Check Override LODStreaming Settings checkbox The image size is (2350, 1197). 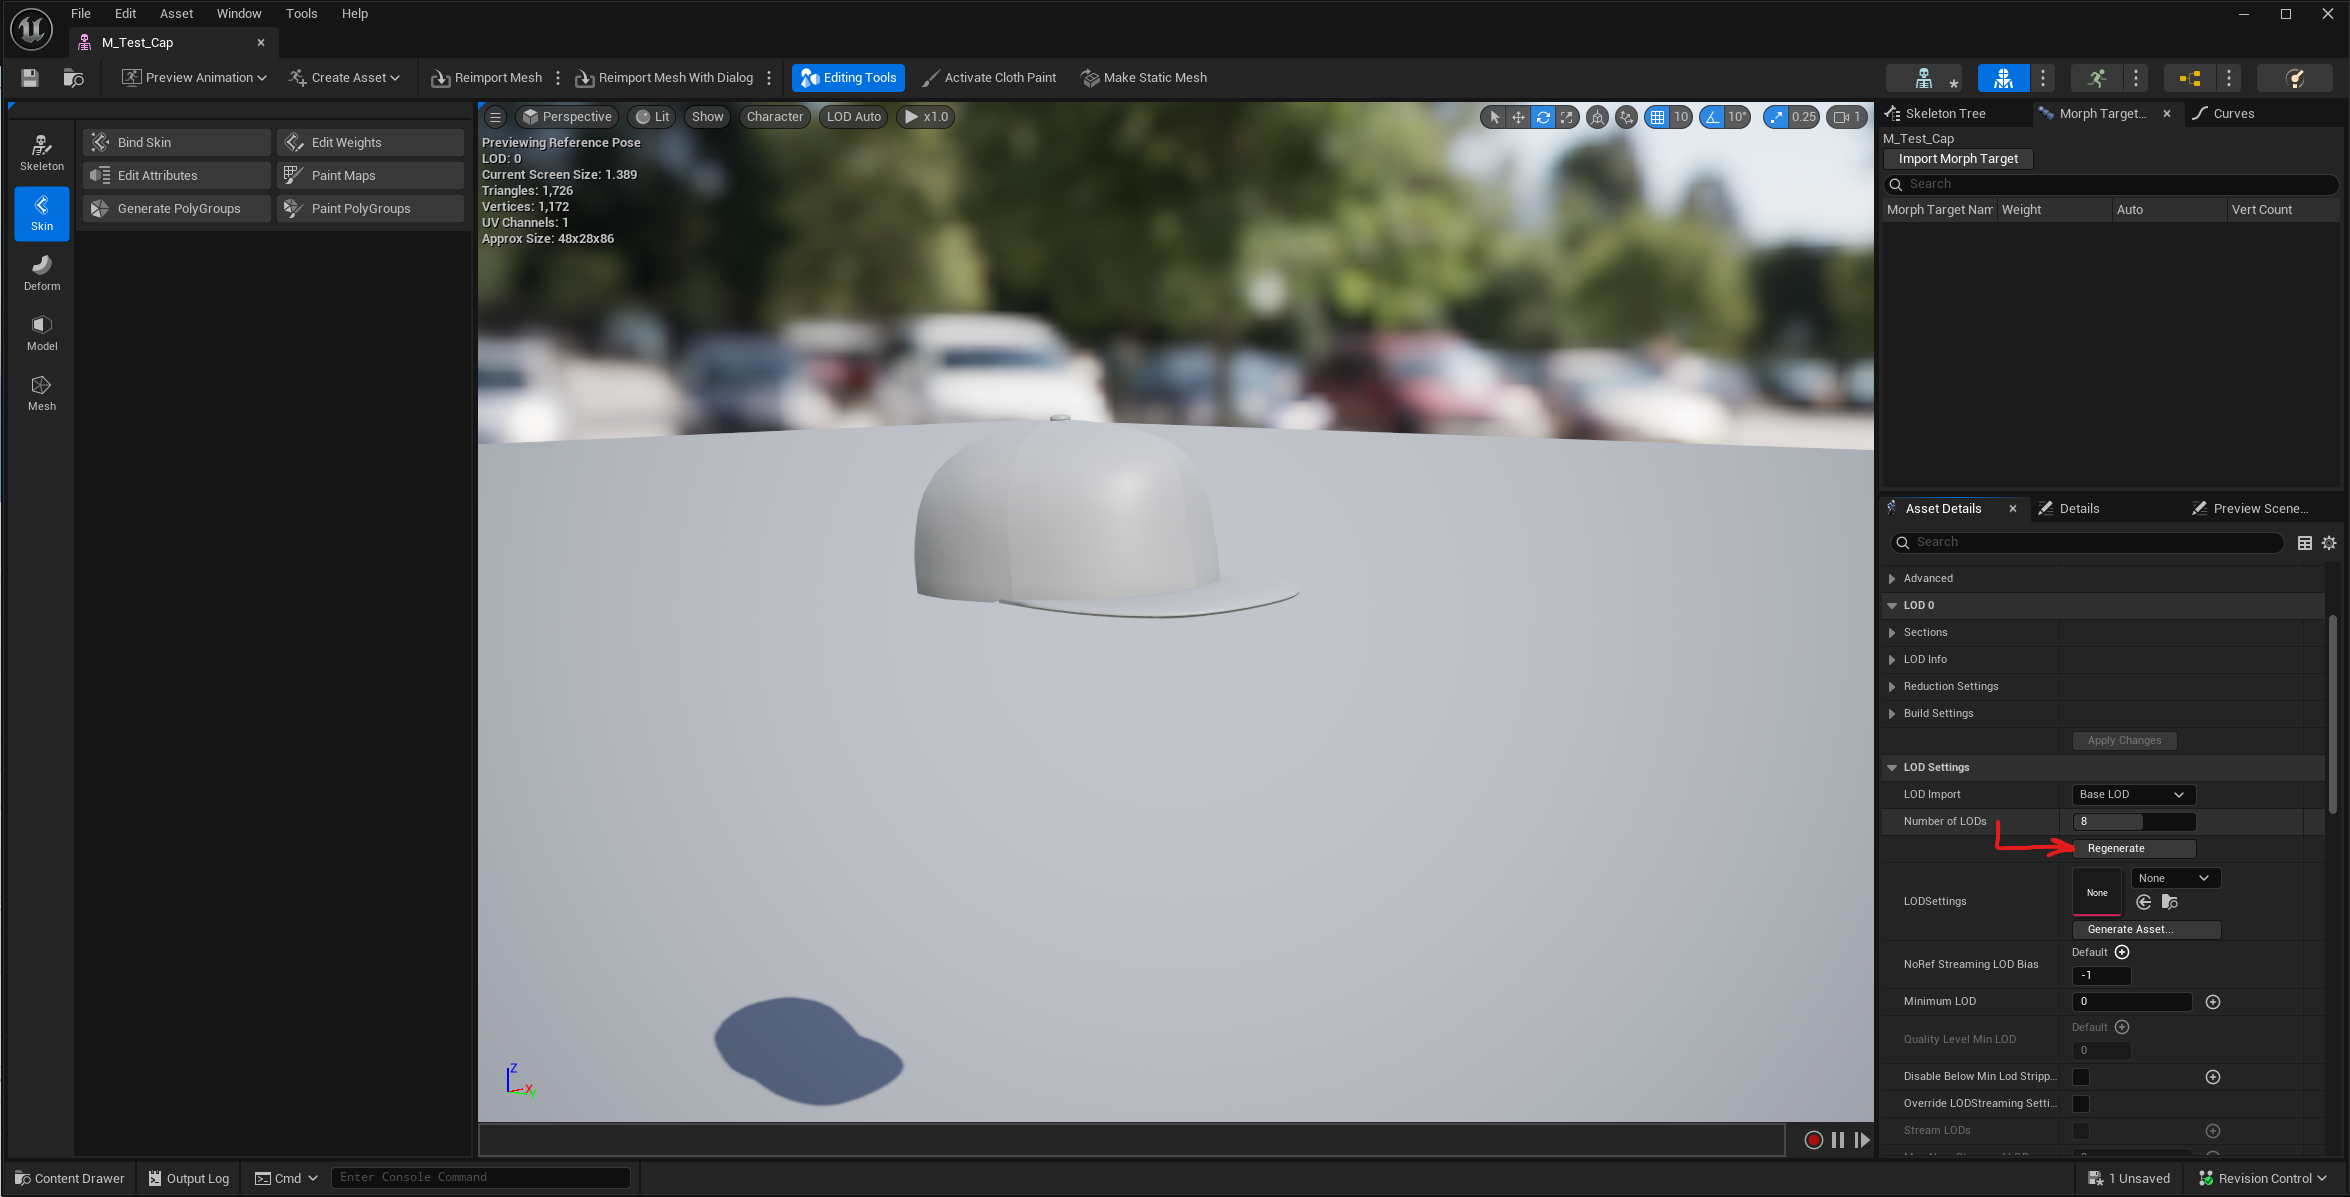(x=2081, y=1104)
